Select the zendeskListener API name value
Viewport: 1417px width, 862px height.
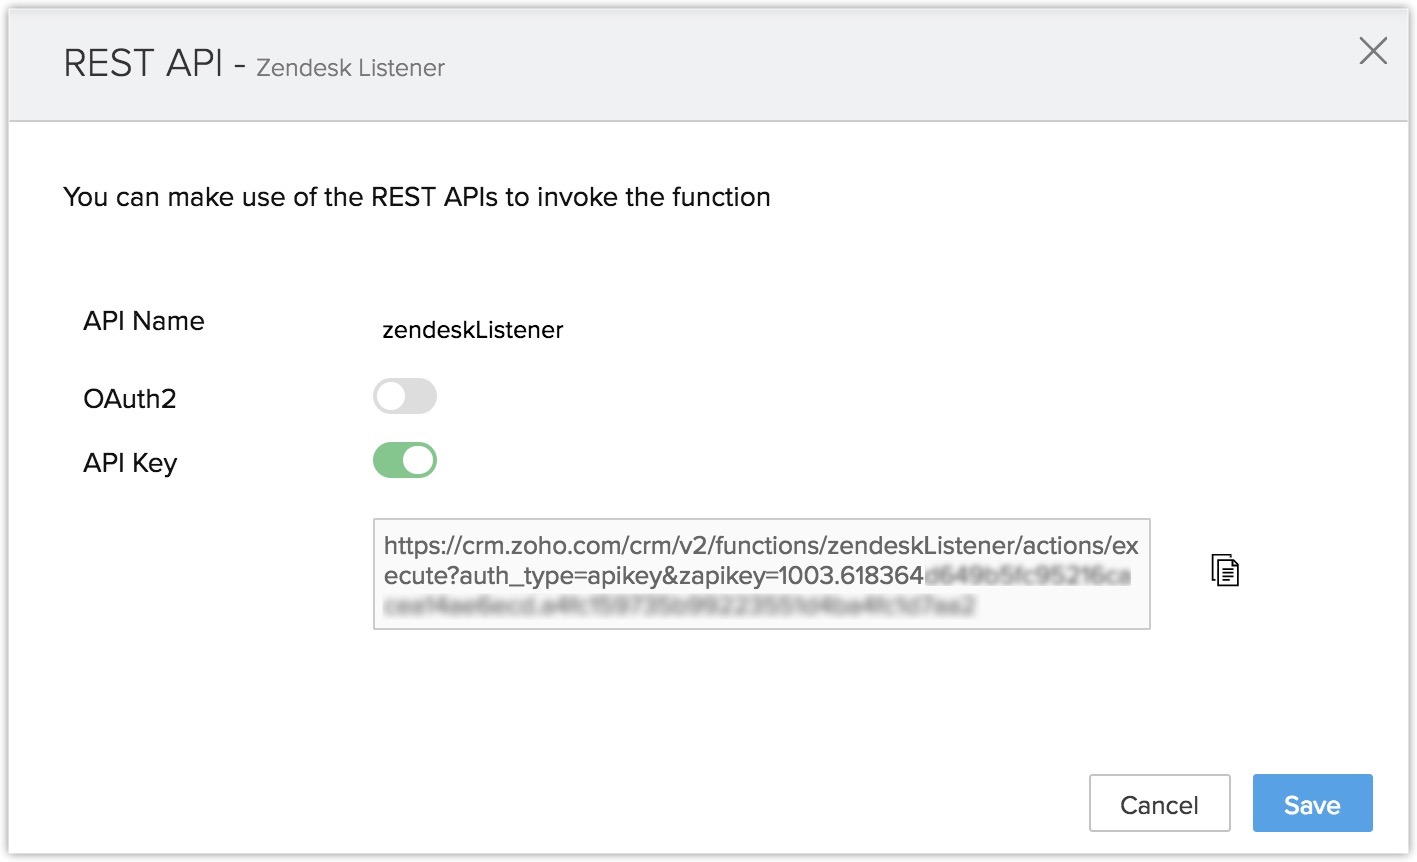[x=472, y=330]
